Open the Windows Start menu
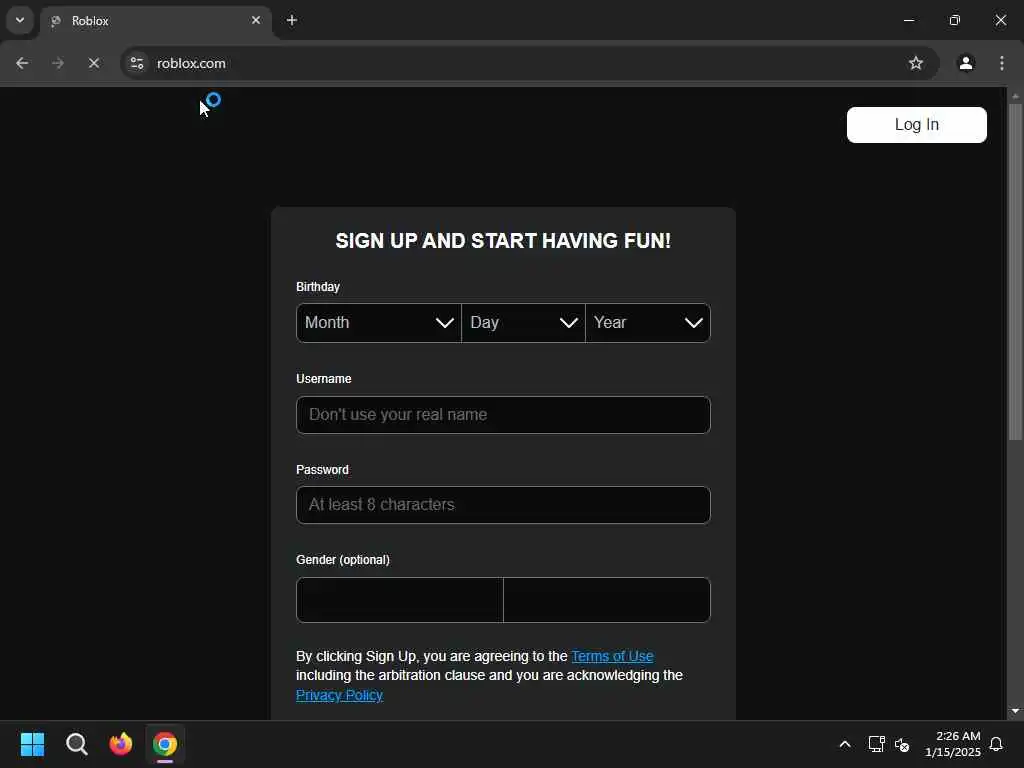The height and width of the screenshot is (768, 1024). point(32,744)
